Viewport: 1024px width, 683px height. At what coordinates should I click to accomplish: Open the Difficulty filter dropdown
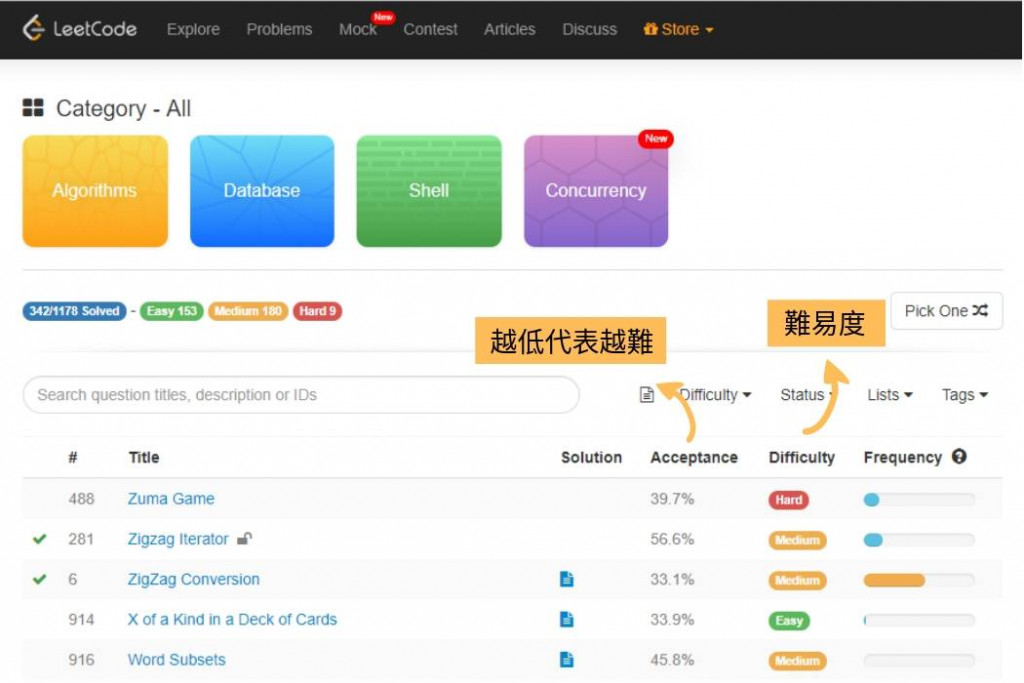(x=716, y=395)
